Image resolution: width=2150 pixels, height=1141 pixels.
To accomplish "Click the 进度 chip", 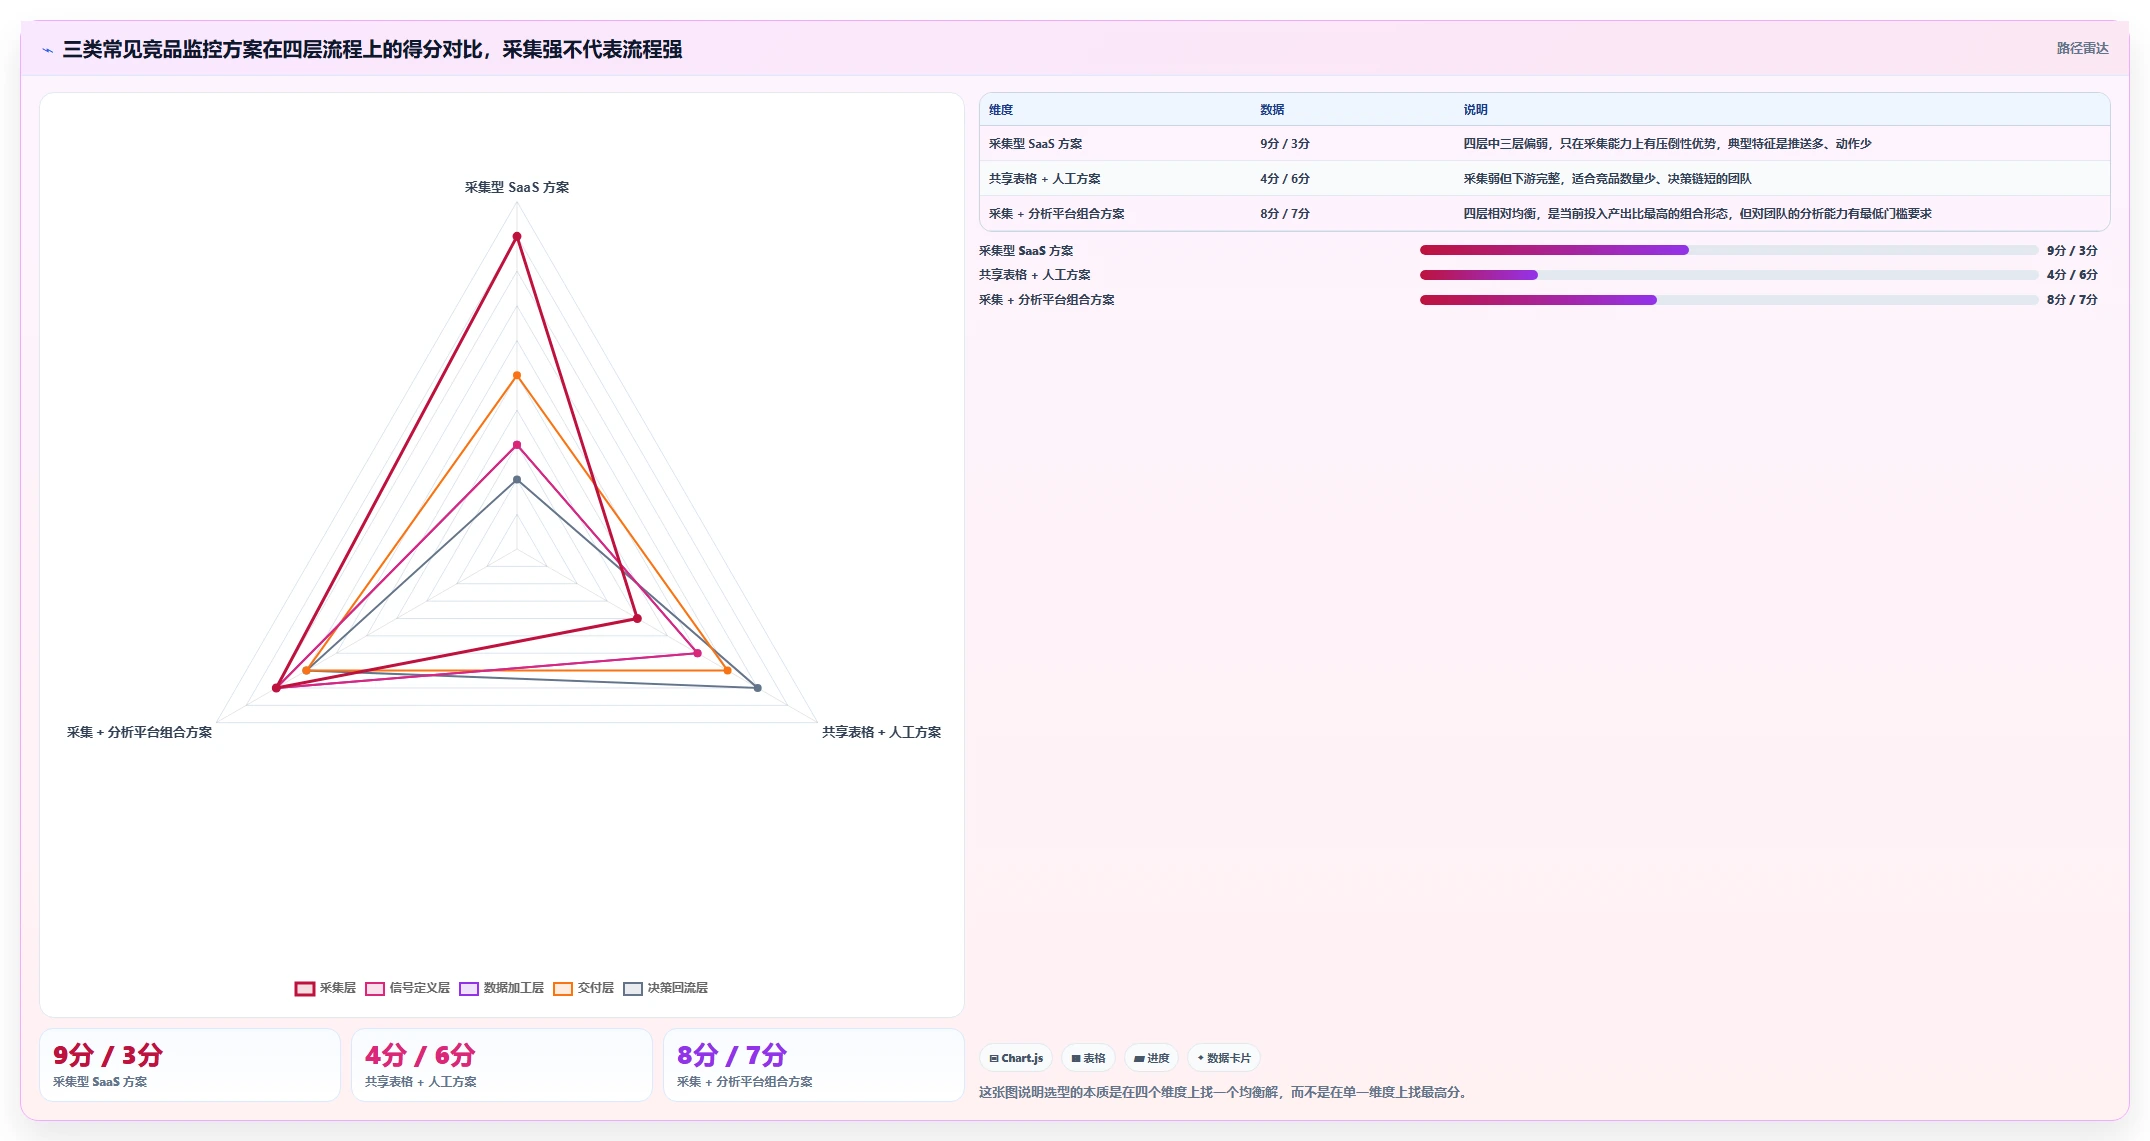I will click(x=1151, y=1058).
